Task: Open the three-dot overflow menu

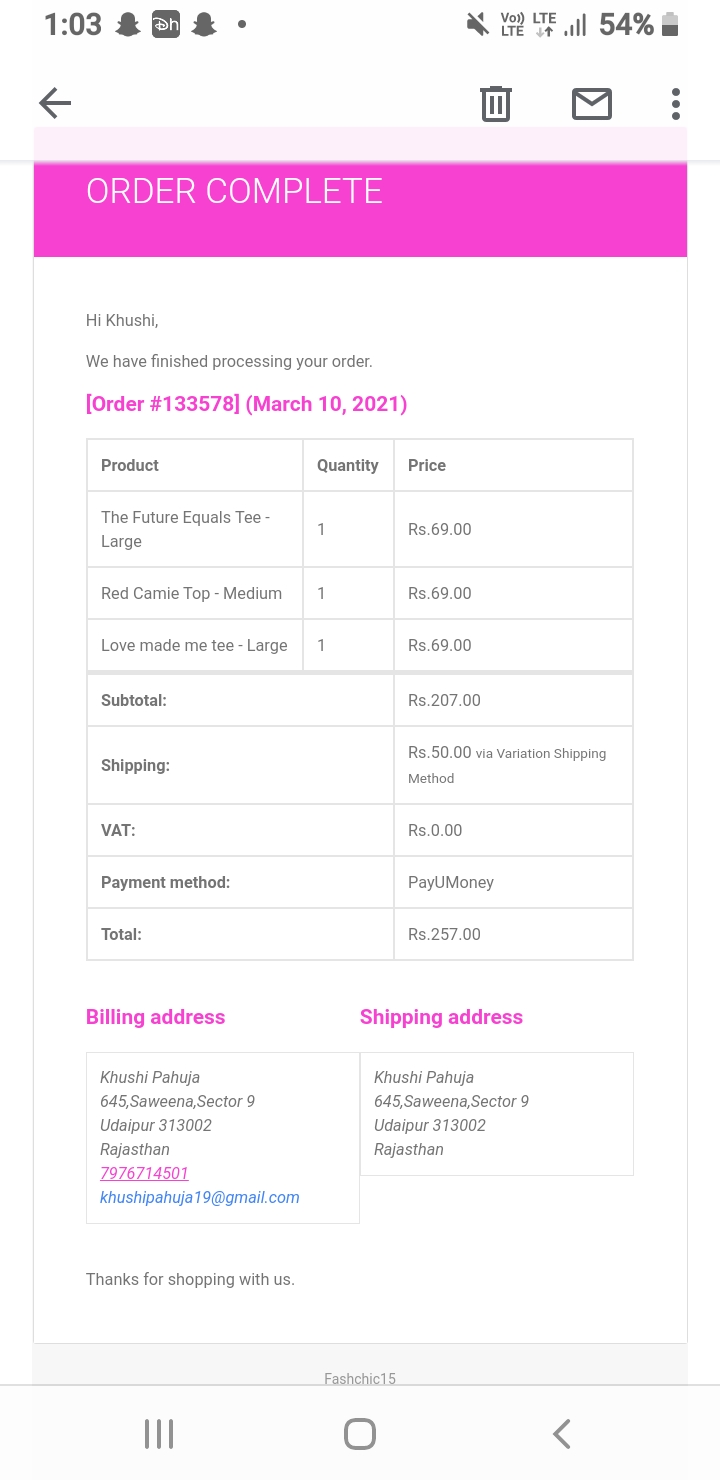Action: [676, 103]
